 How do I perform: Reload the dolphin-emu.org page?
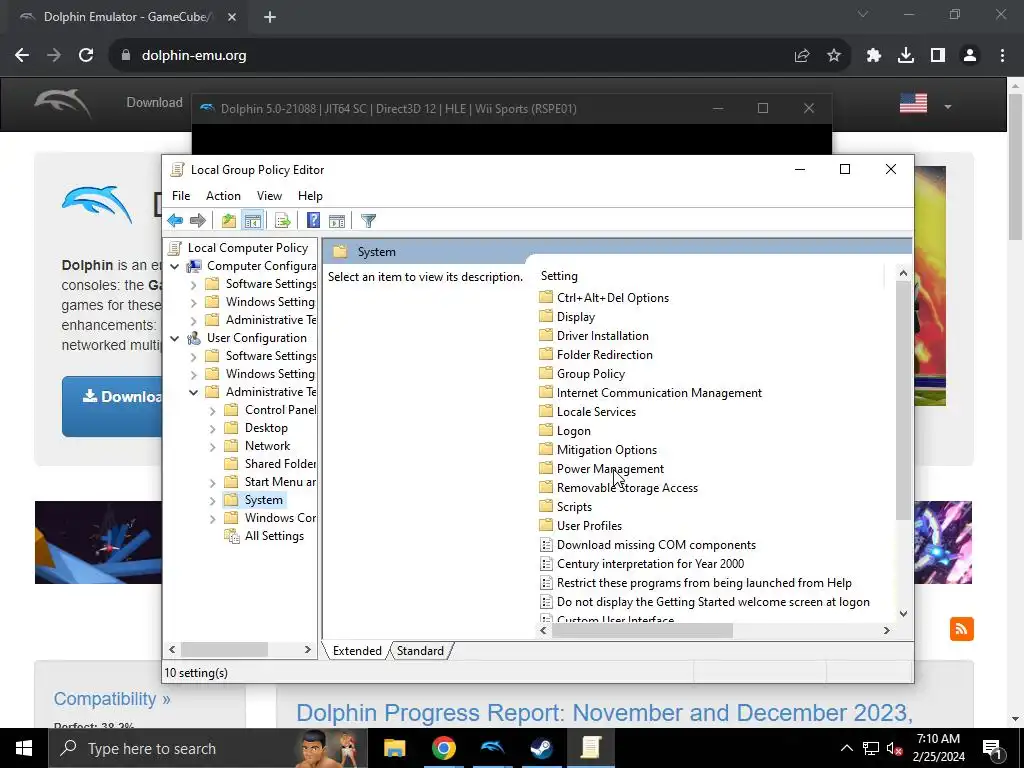(86, 56)
